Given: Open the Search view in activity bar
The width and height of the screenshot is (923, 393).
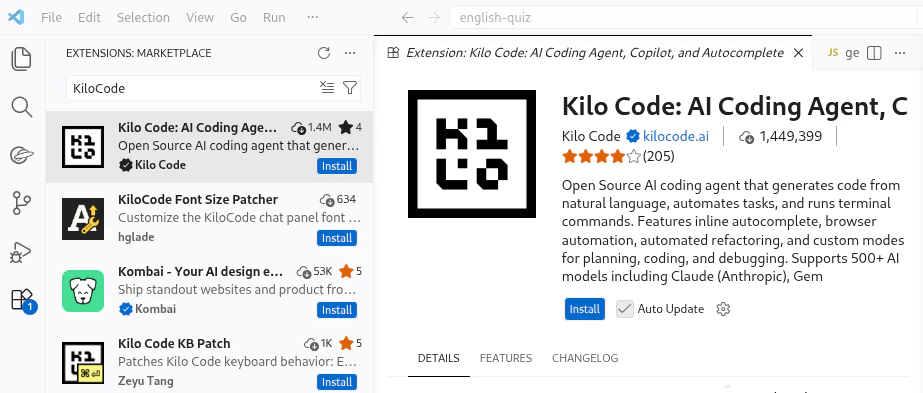Looking at the screenshot, I should (22, 107).
